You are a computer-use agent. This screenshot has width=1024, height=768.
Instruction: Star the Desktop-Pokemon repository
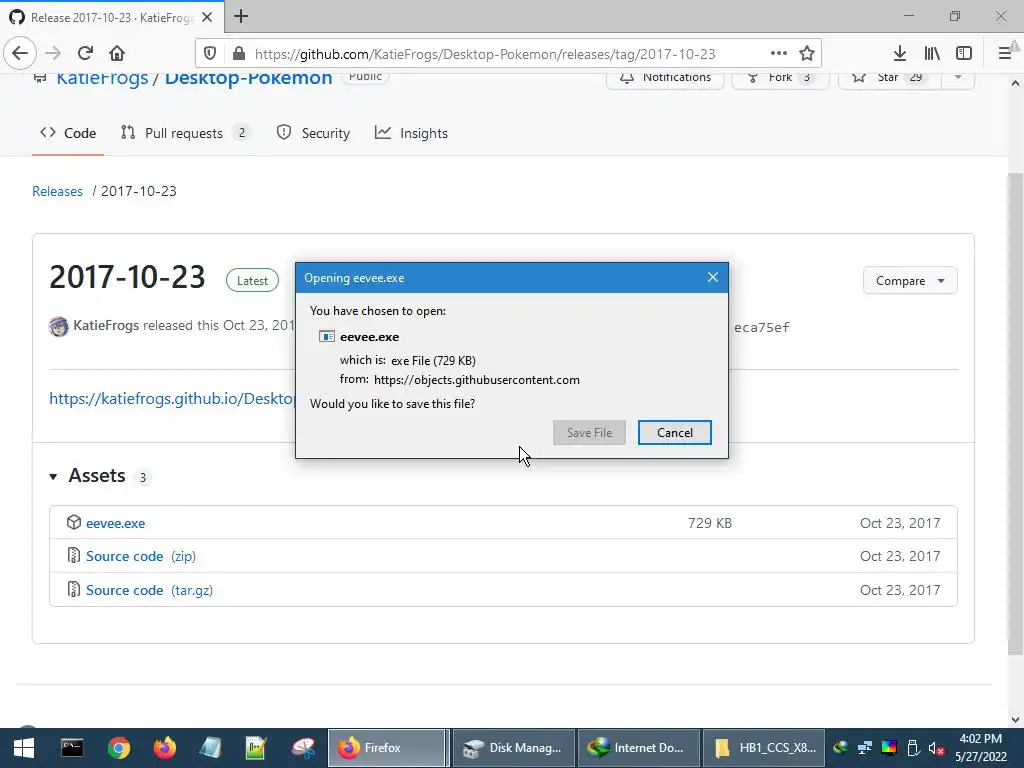click(889, 78)
